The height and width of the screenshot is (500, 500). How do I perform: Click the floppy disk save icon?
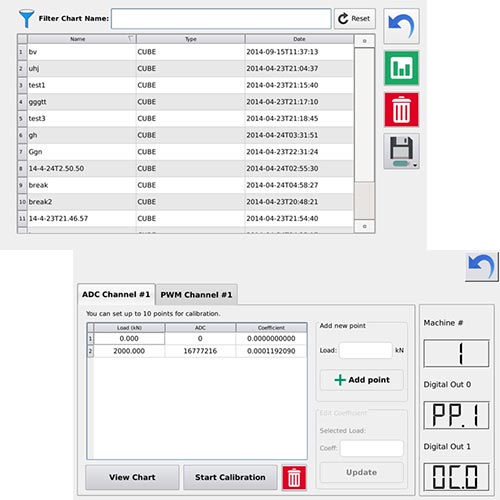coord(401,151)
